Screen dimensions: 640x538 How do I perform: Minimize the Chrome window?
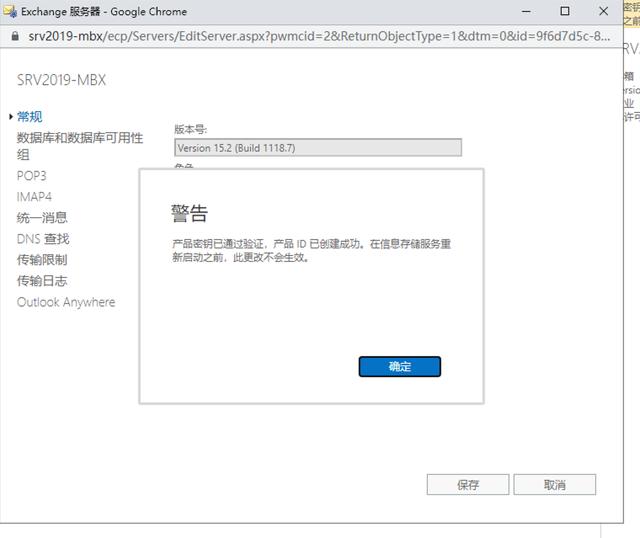click(526, 11)
